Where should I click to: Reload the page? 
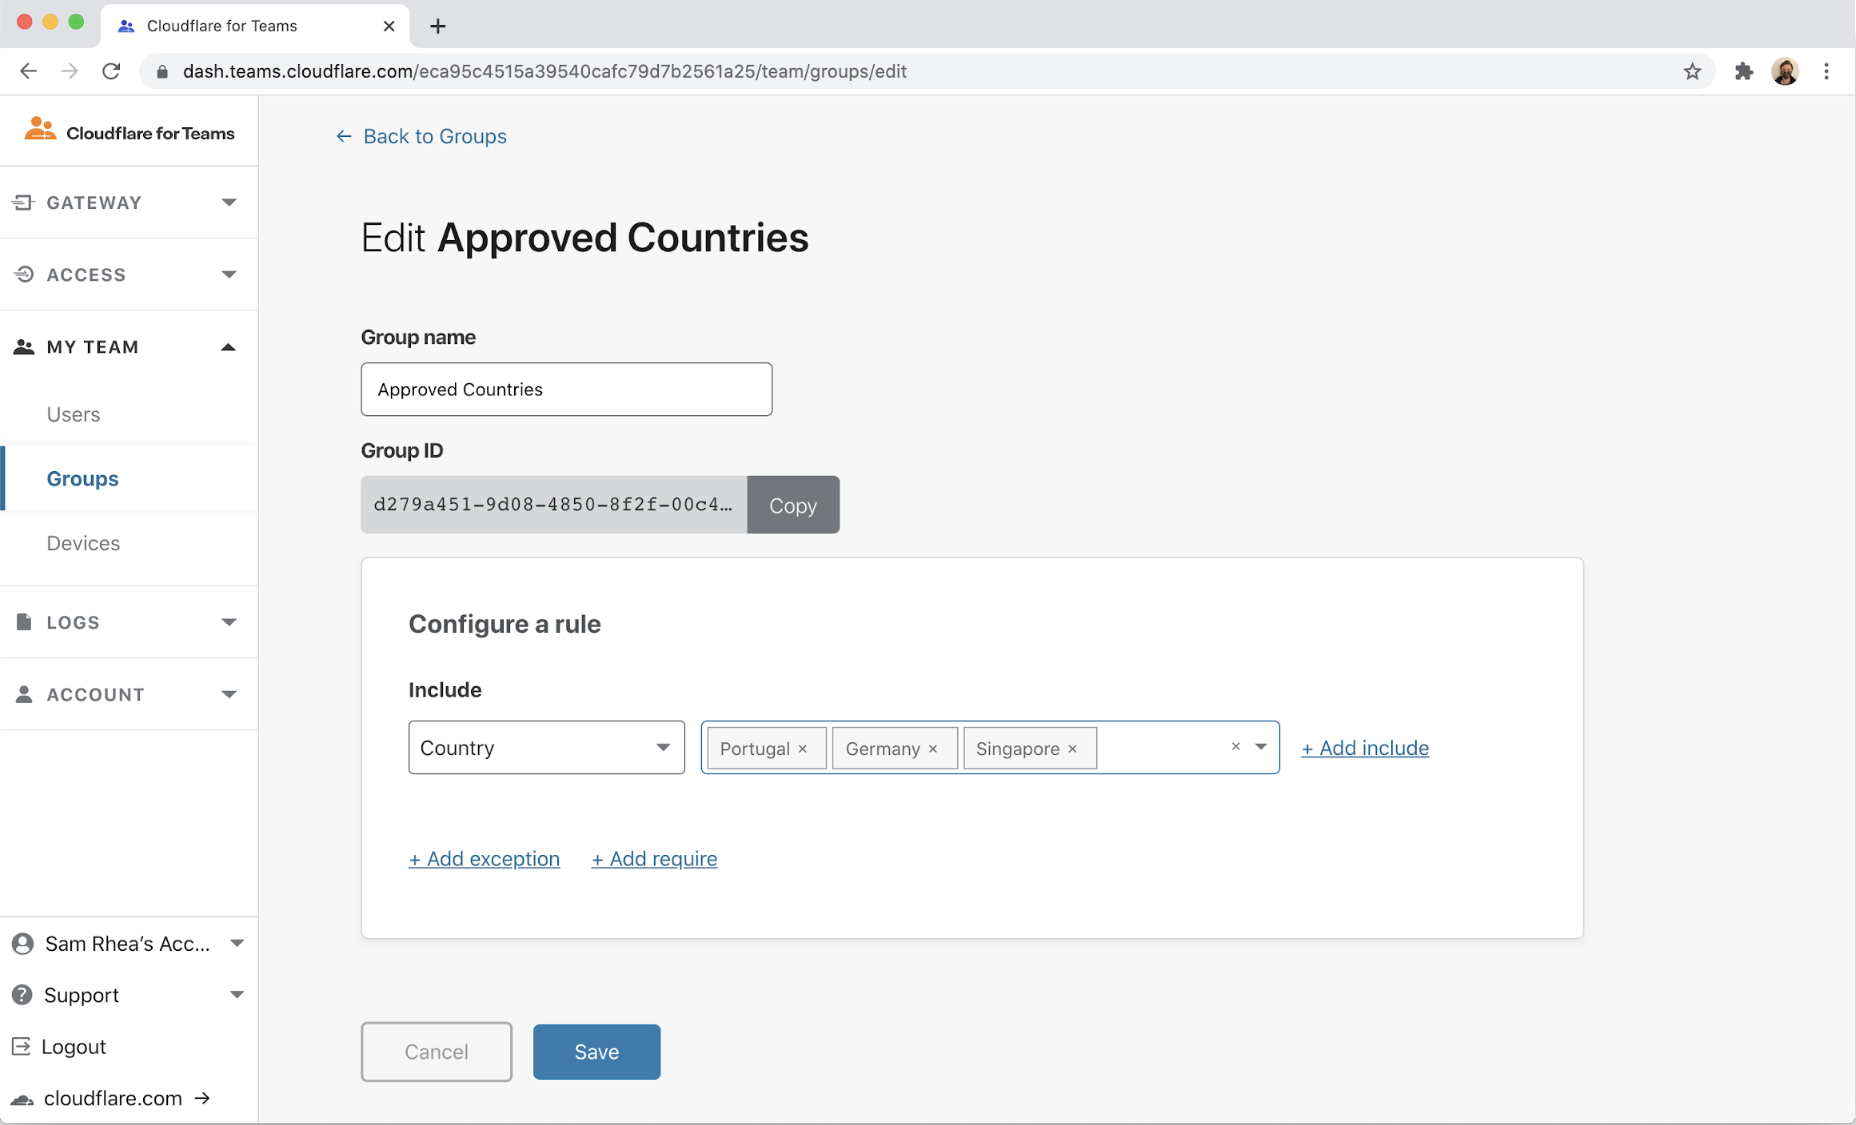pyautogui.click(x=111, y=71)
